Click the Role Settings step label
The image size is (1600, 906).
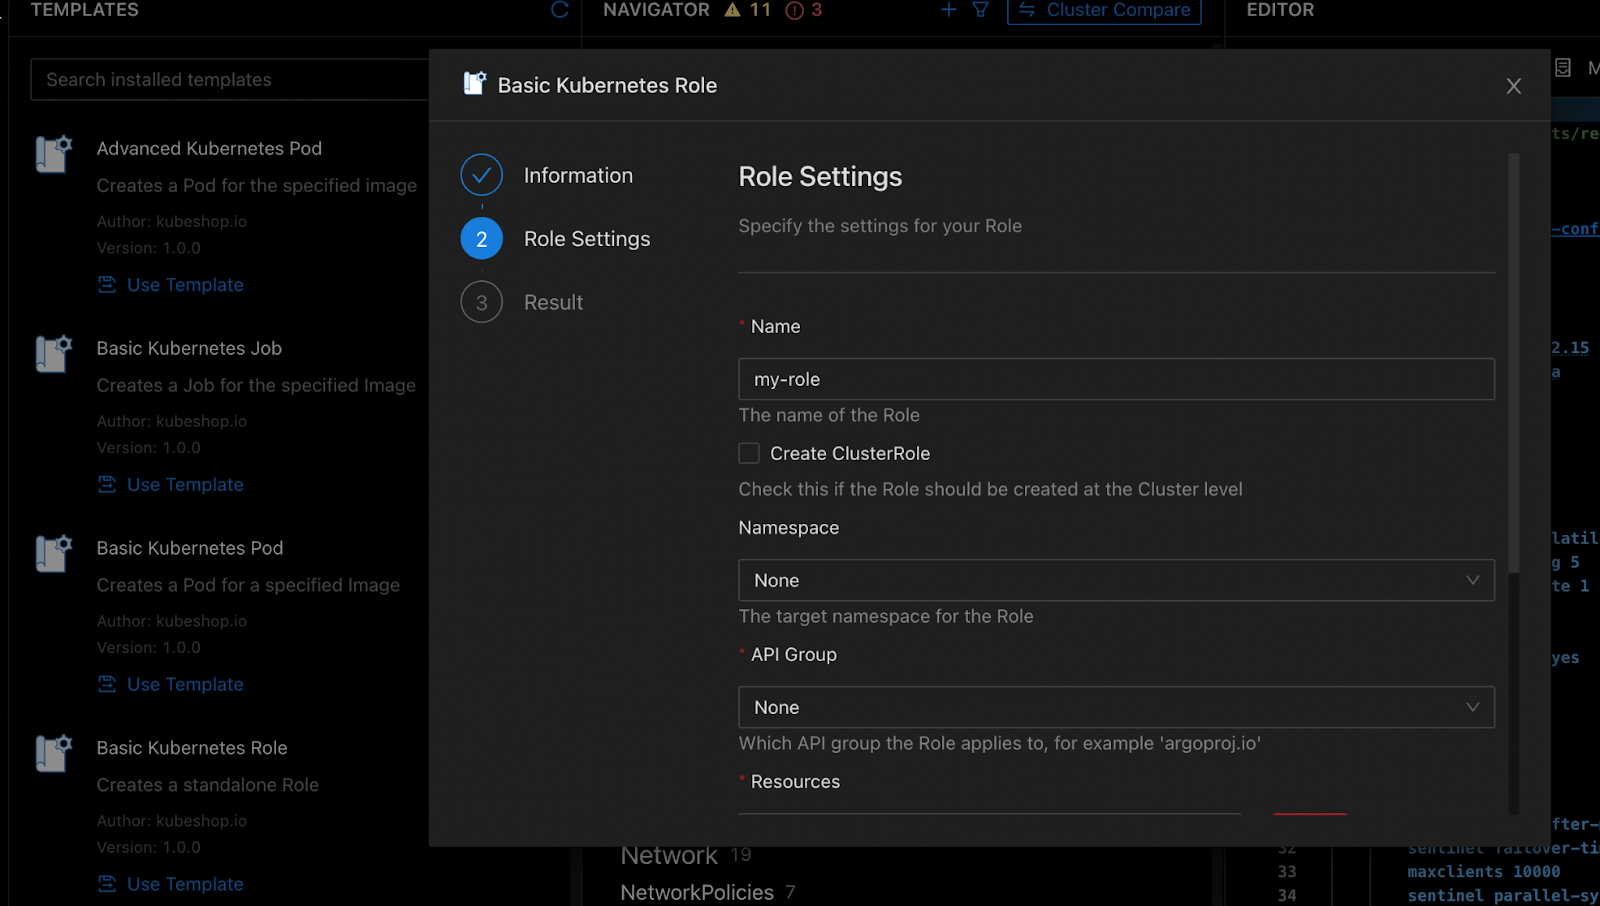587,239
